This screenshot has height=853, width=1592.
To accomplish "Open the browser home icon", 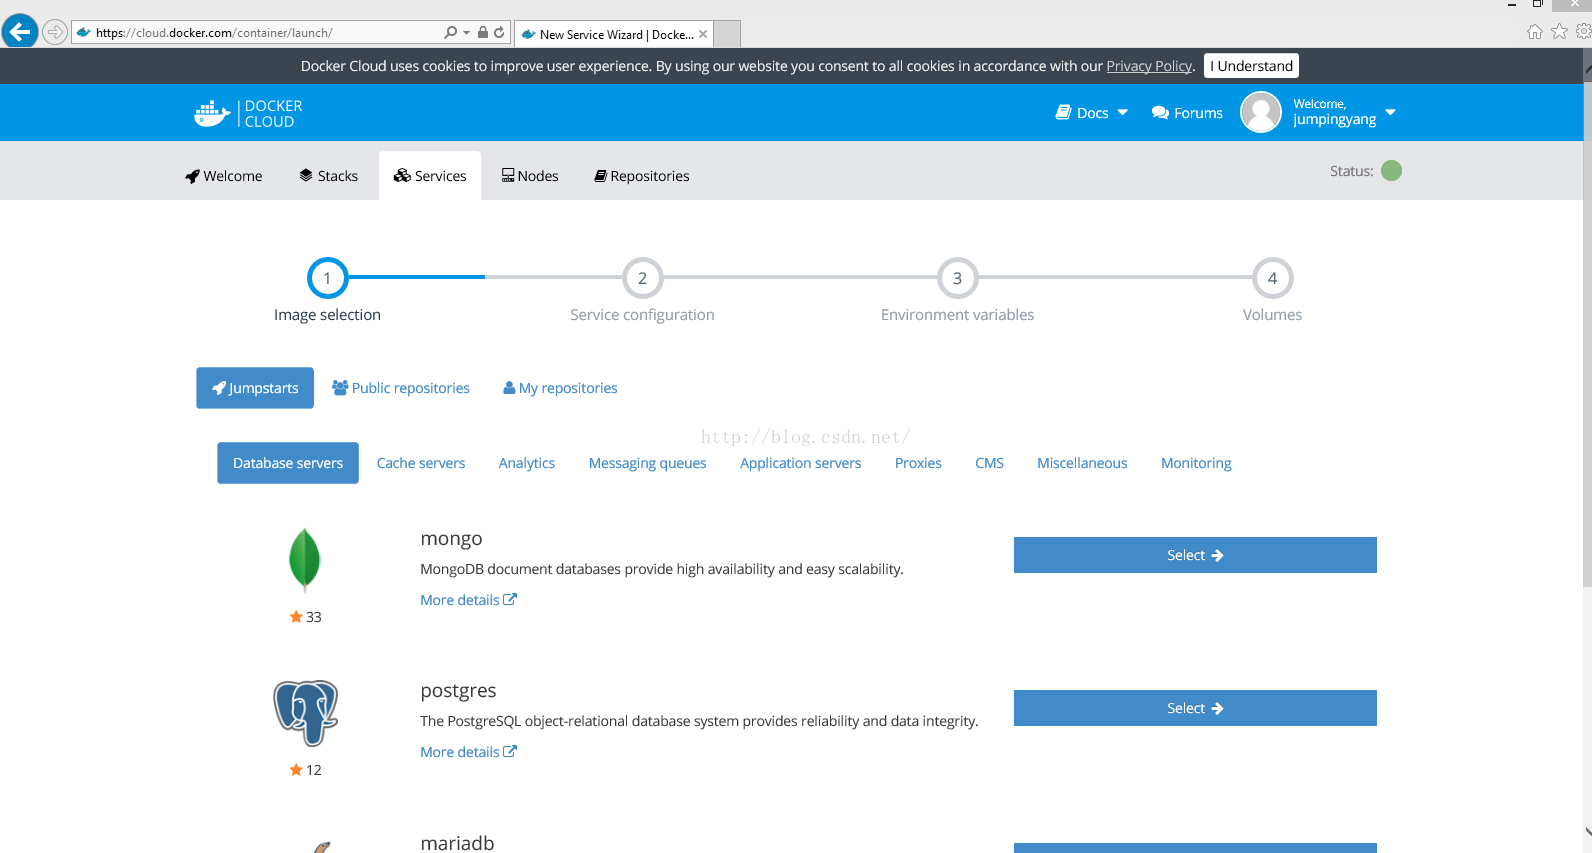I will 1535,32.
